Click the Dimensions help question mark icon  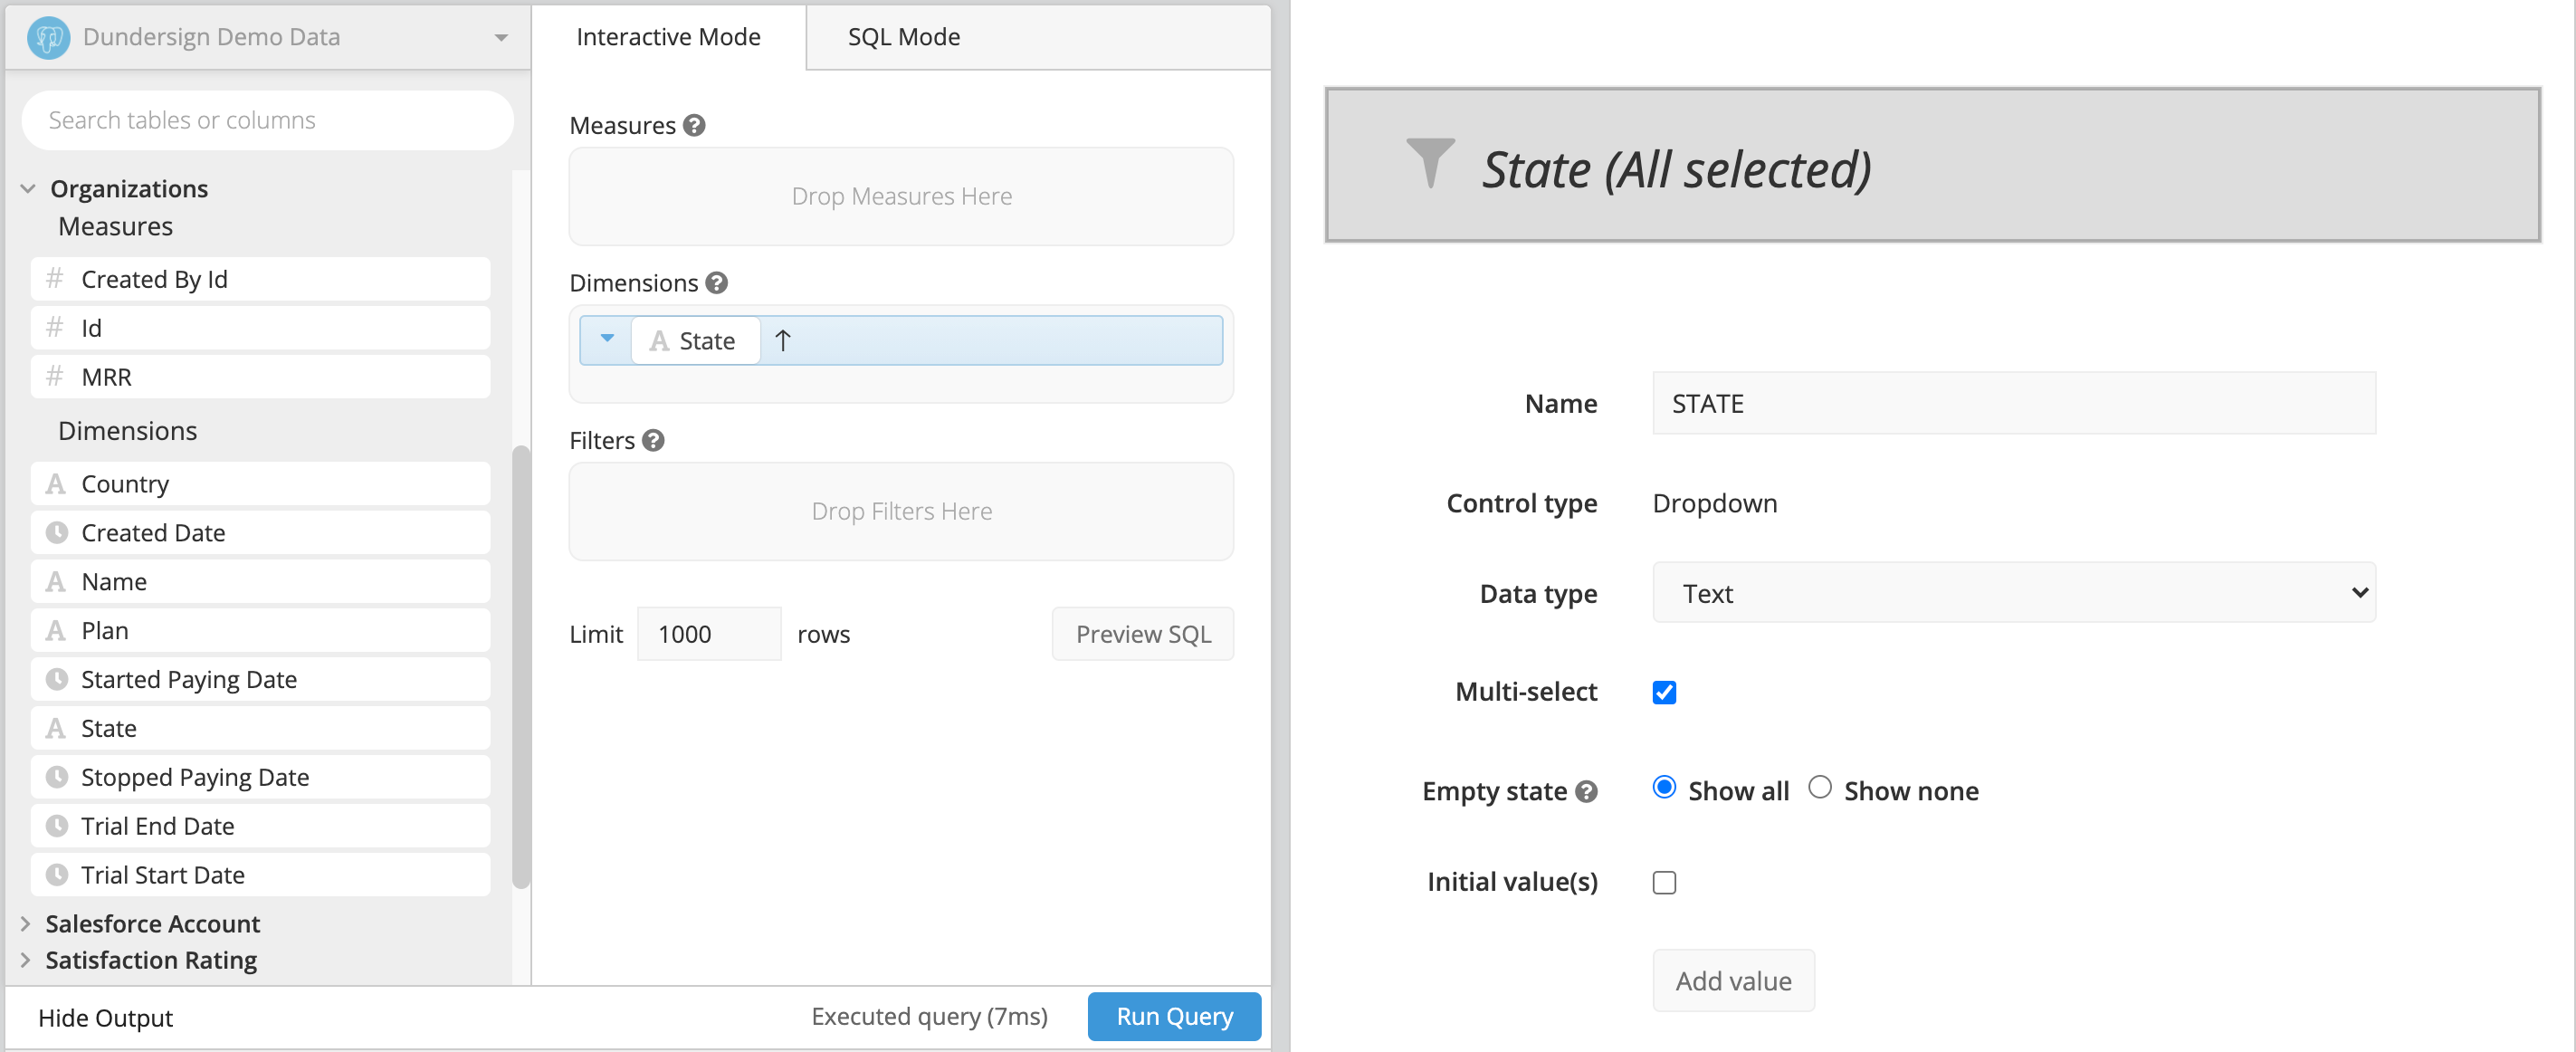coord(716,283)
